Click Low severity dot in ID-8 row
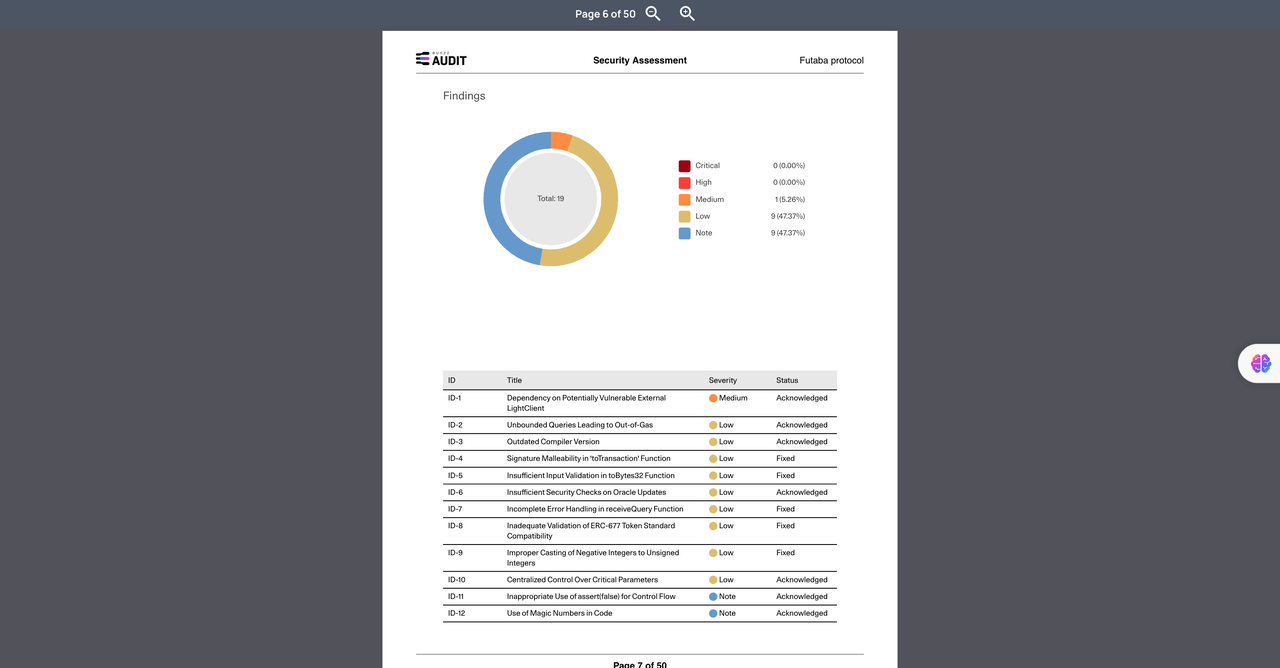The height and width of the screenshot is (668, 1280). click(713, 526)
